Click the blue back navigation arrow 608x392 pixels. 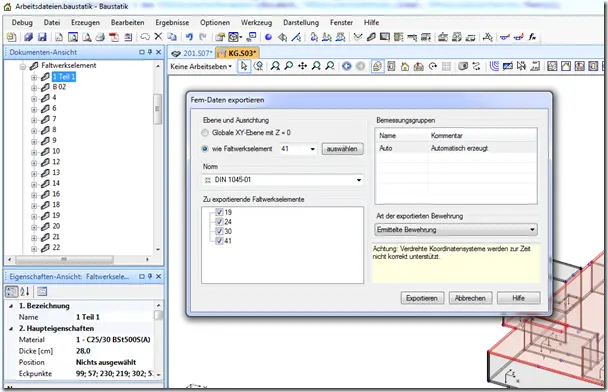point(347,66)
